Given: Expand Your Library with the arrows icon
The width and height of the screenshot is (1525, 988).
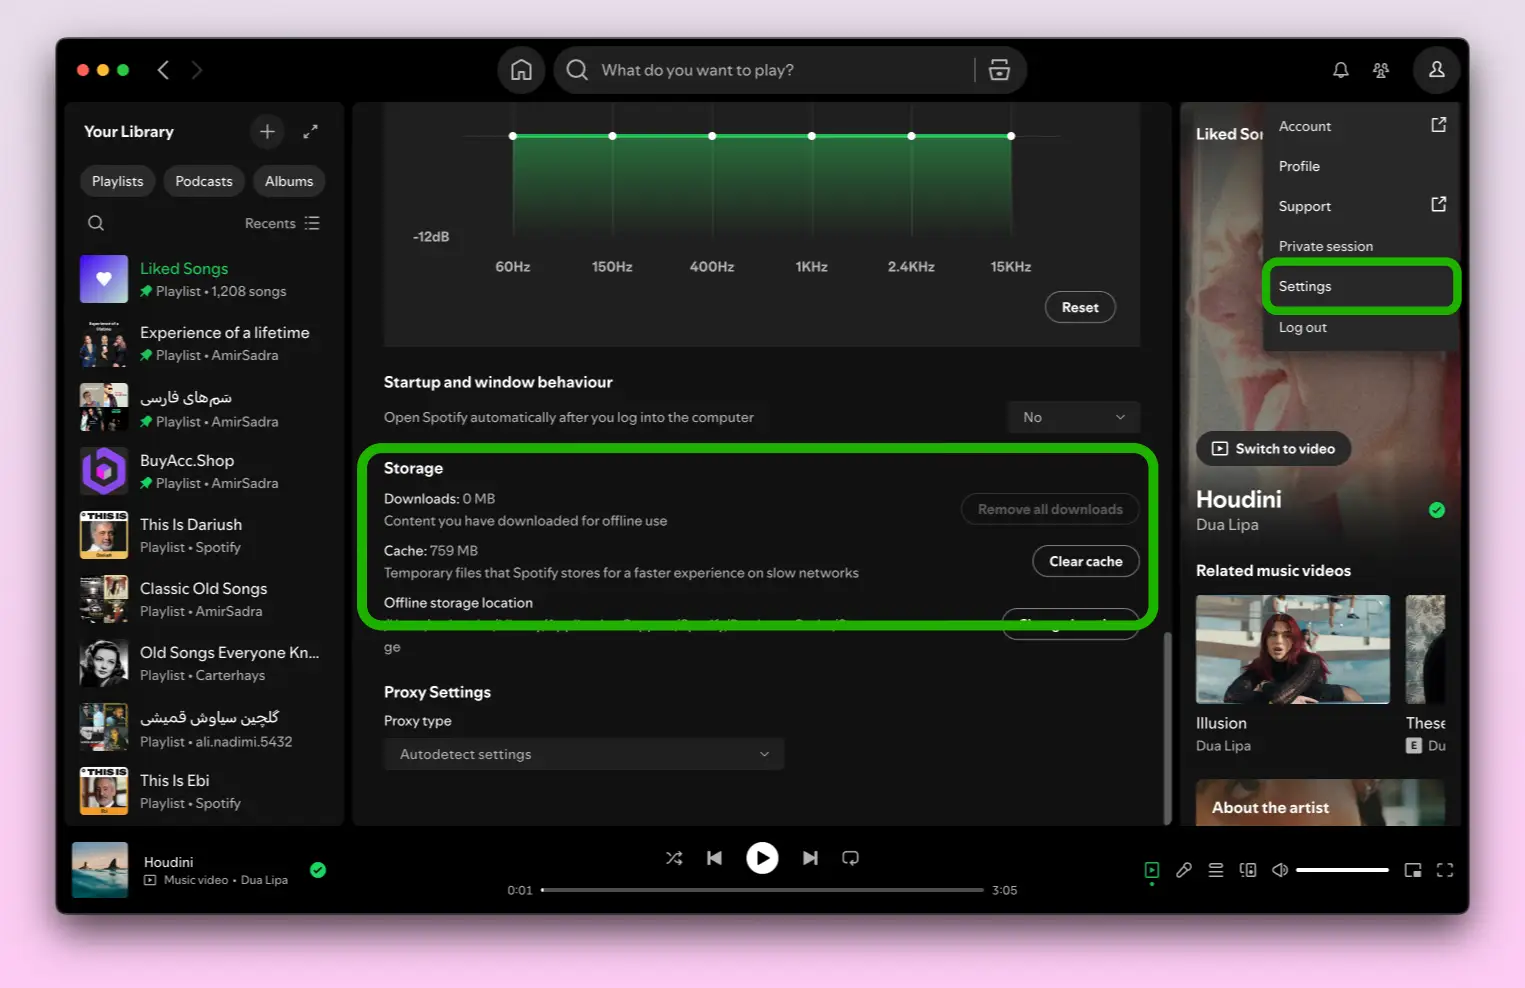Looking at the screenshot, I should (311, 131).
